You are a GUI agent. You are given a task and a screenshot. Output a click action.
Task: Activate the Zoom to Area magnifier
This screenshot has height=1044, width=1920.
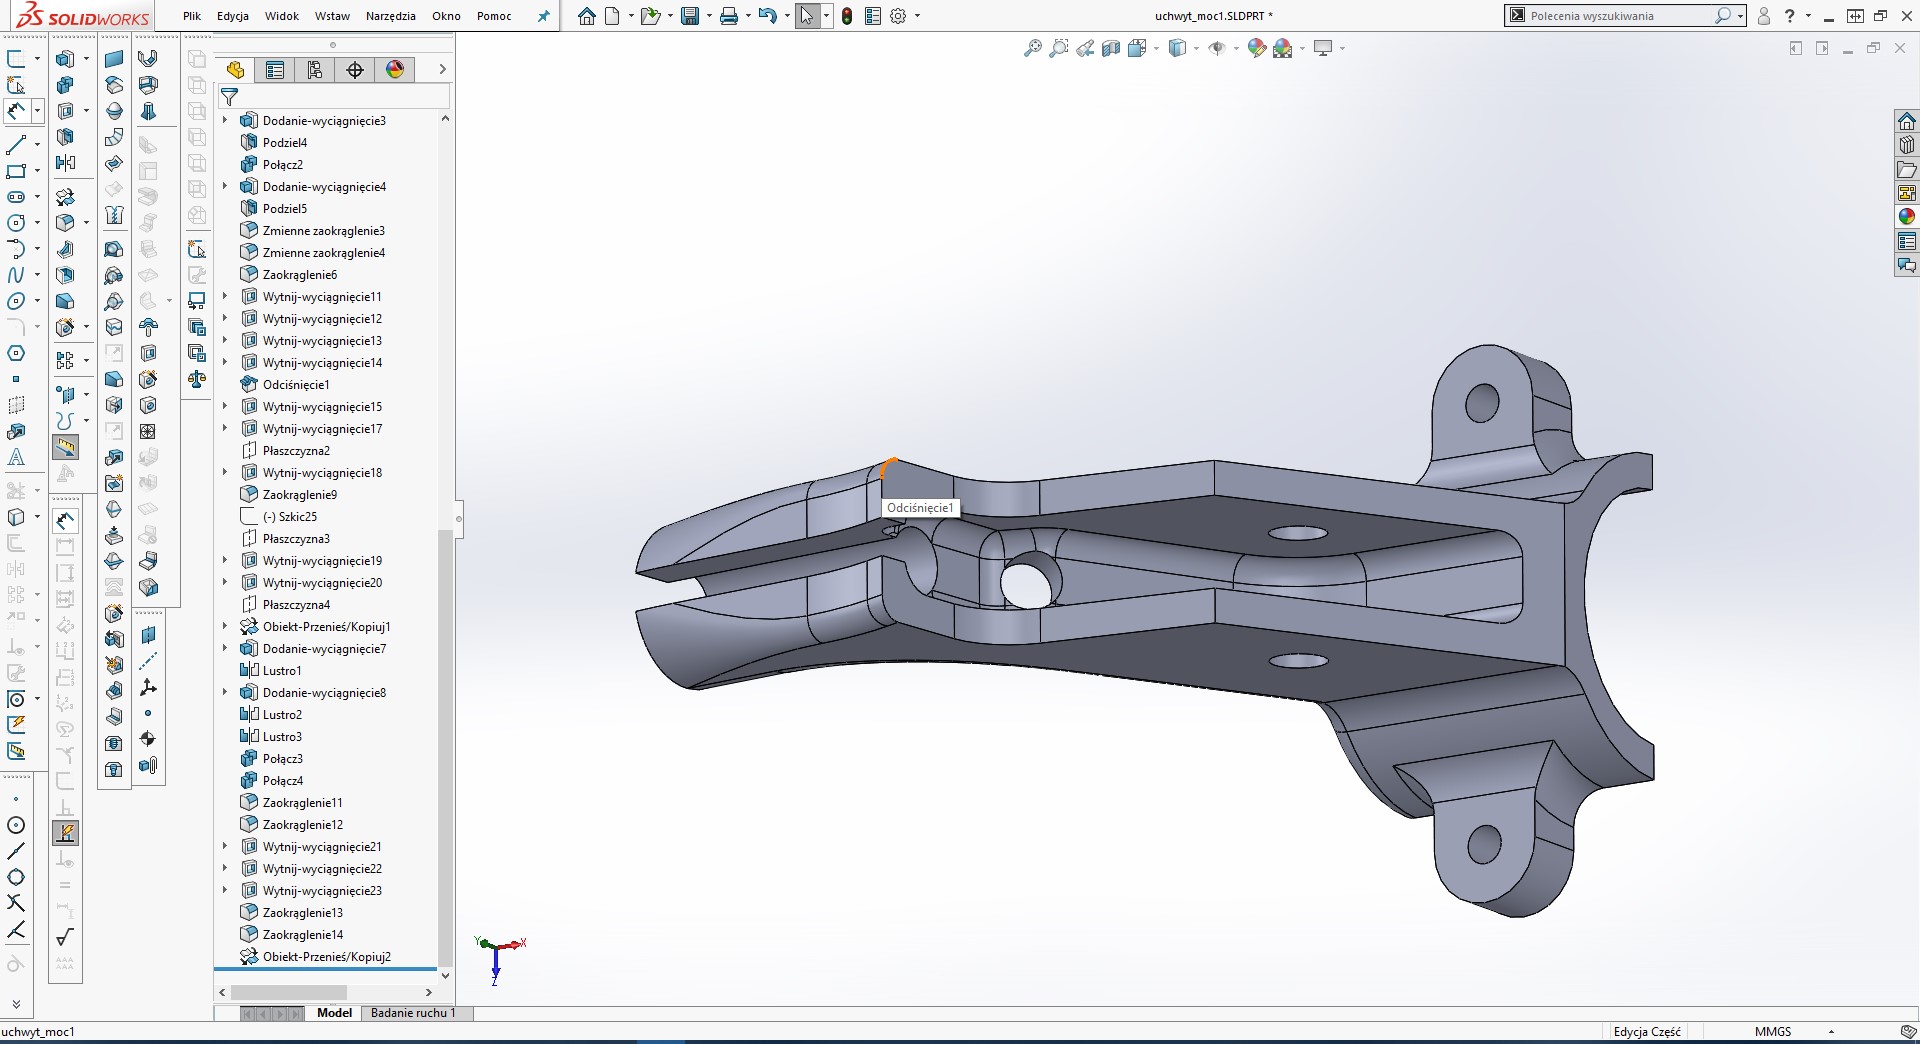coord(1059,48)
